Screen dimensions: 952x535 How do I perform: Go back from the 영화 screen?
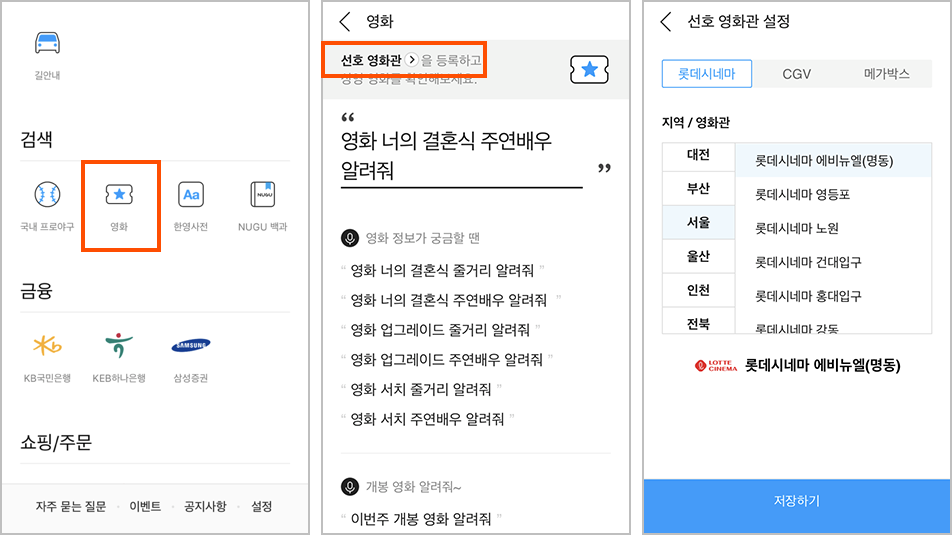345,22
